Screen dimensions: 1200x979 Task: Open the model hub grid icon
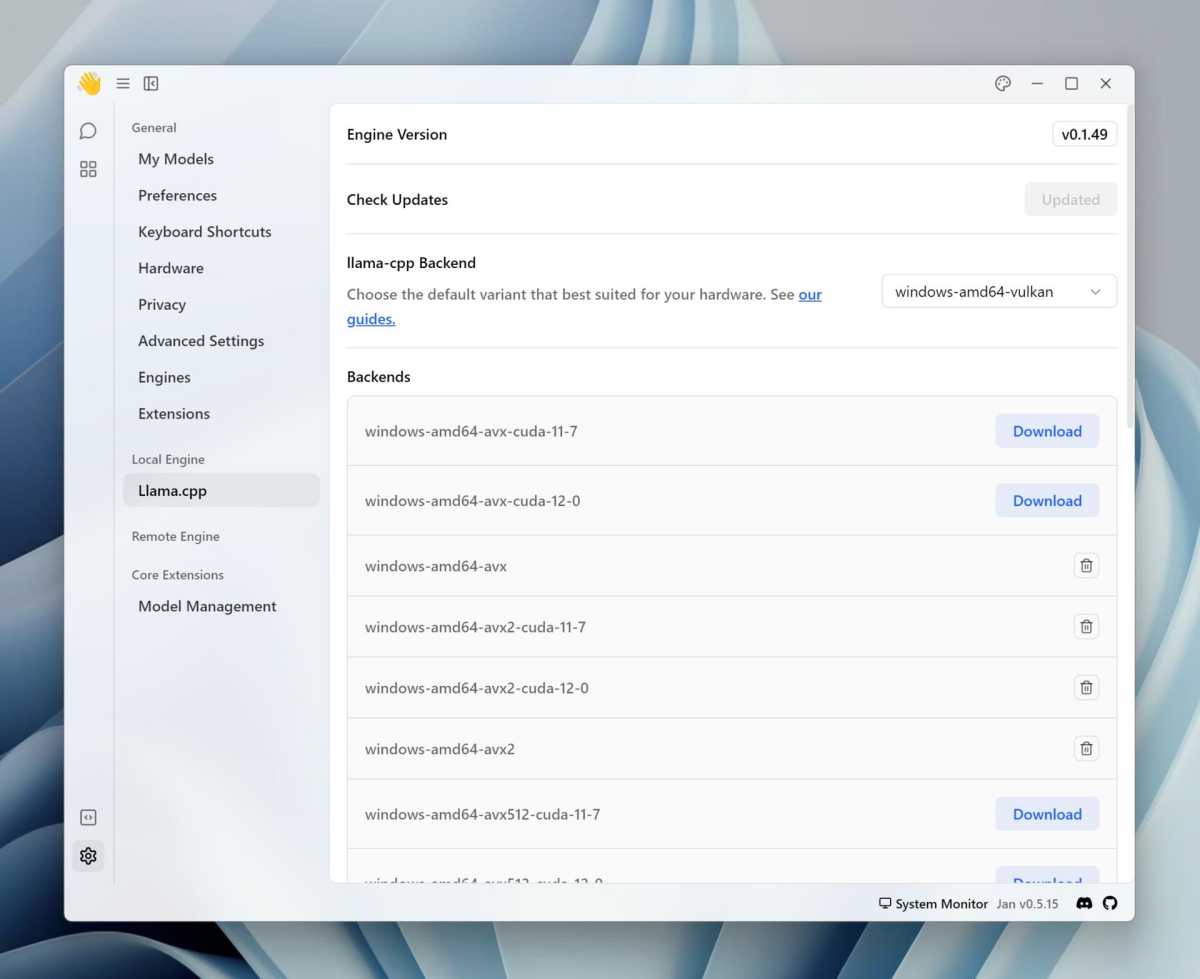coord(88,169)
